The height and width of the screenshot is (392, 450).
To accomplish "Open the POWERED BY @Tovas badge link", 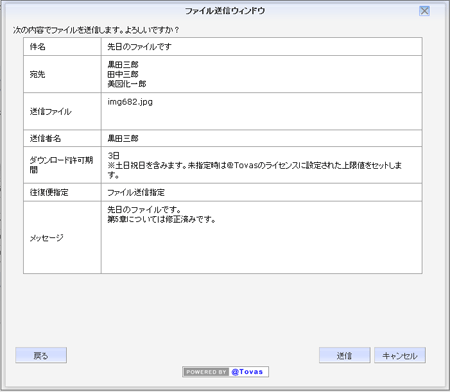I will [x=225, y=372].
